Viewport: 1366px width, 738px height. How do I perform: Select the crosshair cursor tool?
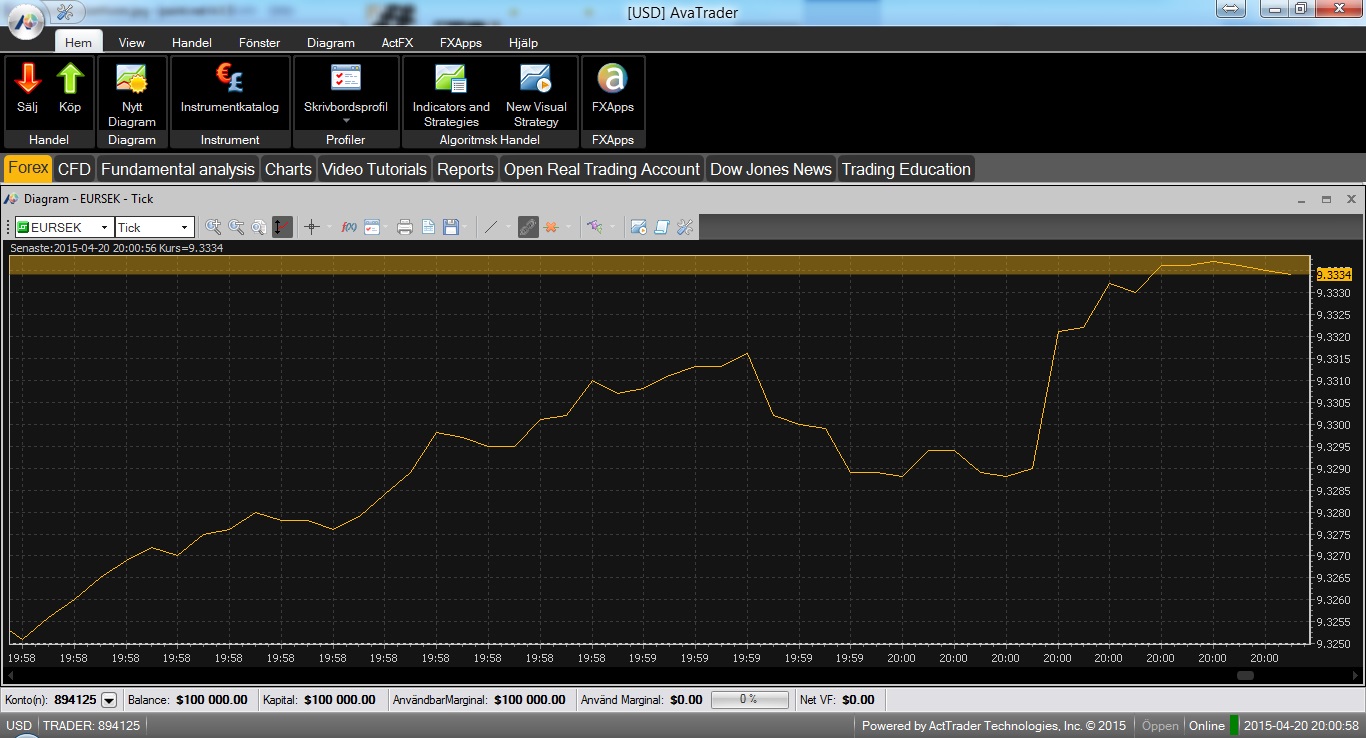click(x=312, y=227)
